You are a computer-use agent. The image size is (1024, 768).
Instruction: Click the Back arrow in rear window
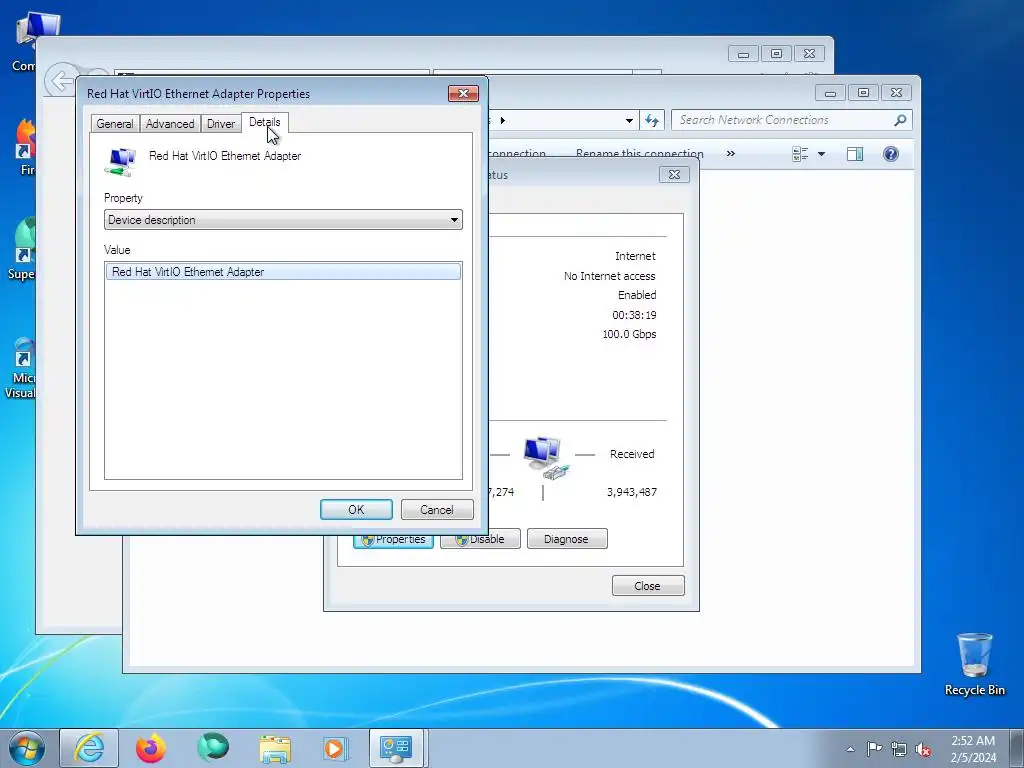61,82
